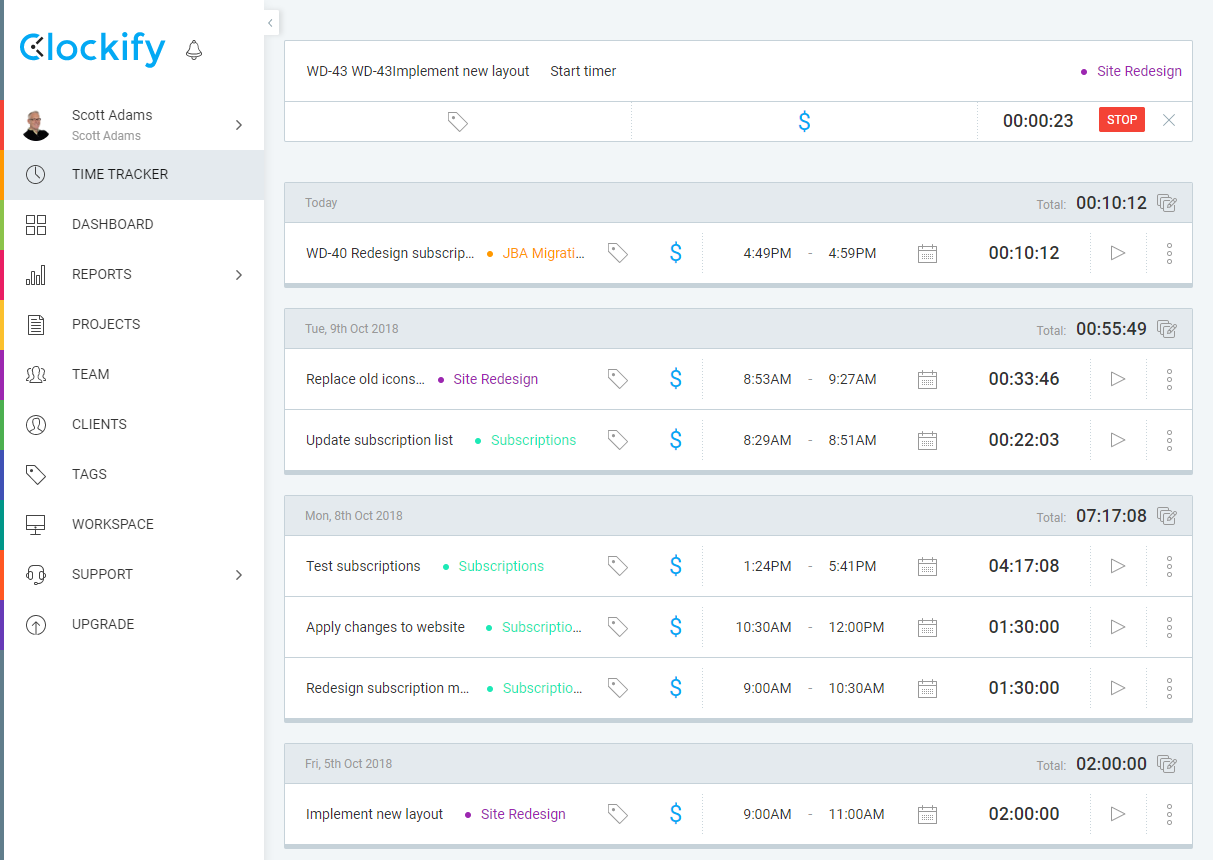Toggle billable on Redesign subscription 9:00AM entry
The width and height of the screenshot is (1213, 860).
[x=676, y=688]
